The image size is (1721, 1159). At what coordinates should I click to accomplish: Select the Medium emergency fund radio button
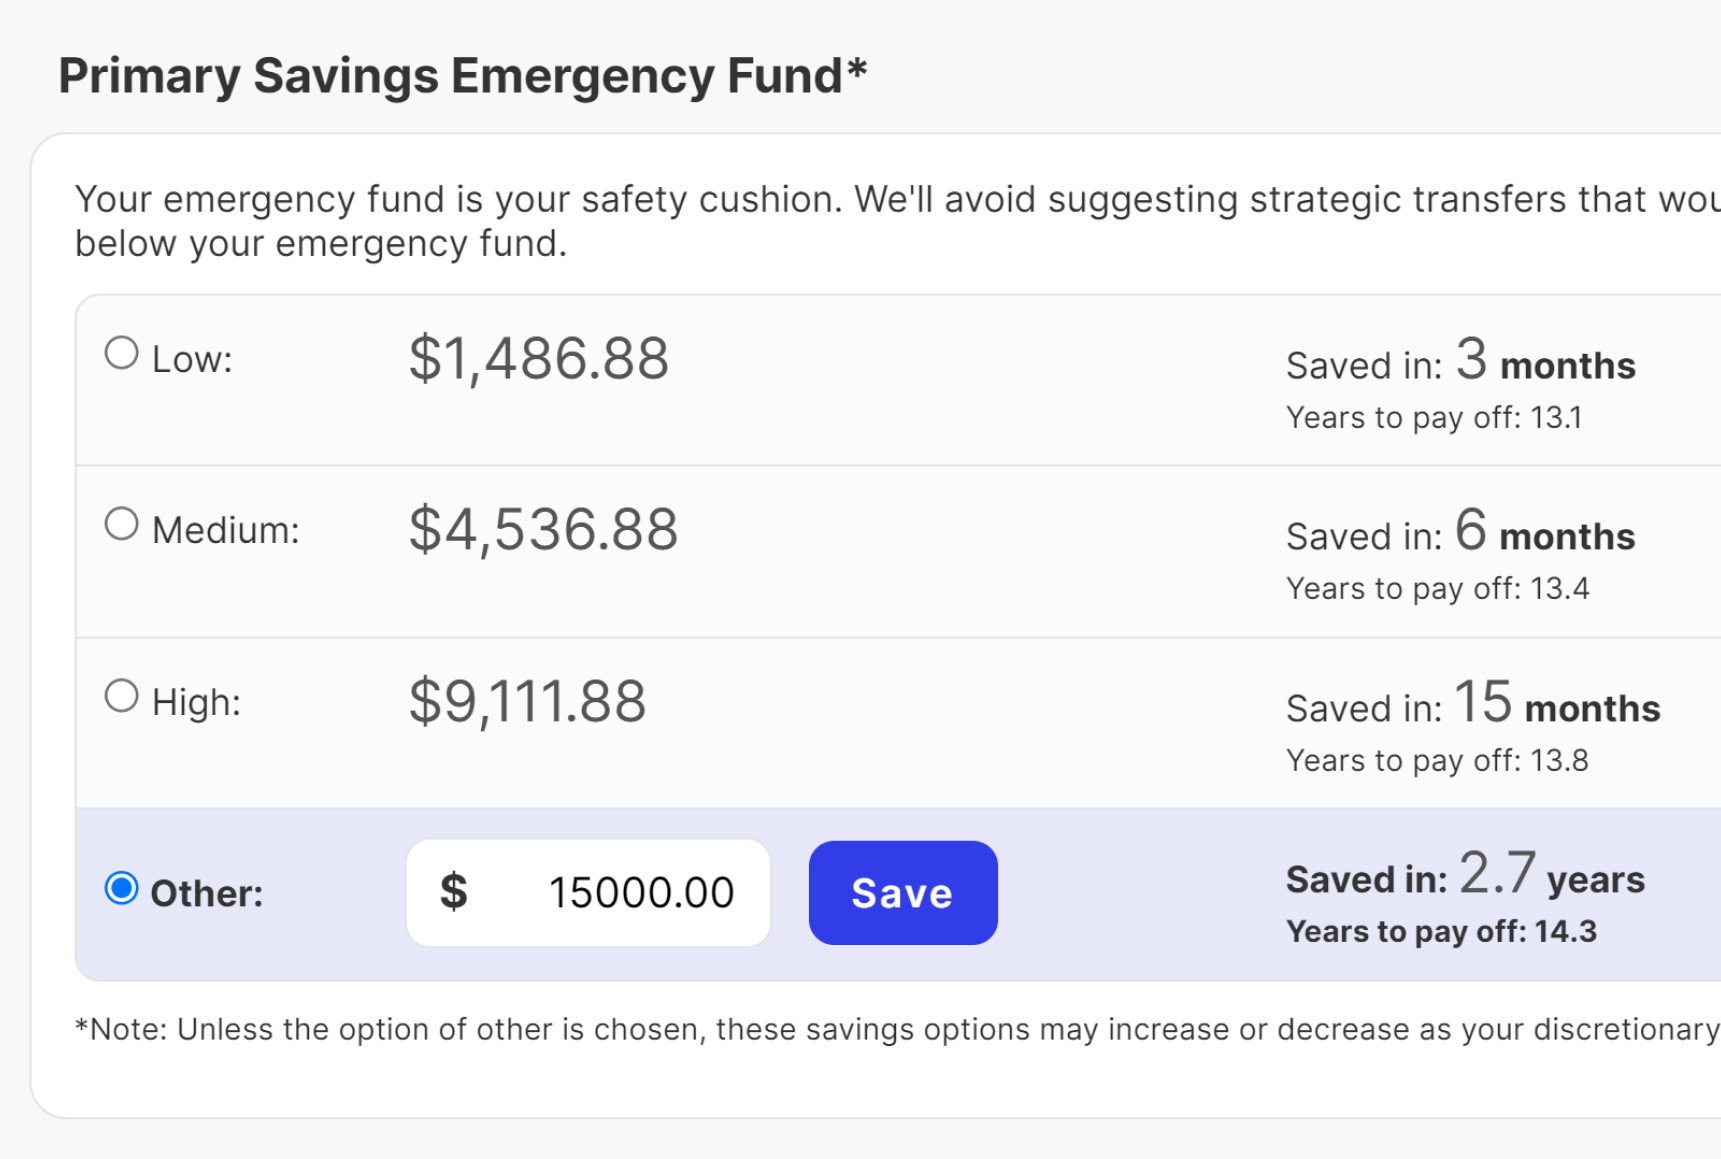[122, 524]
